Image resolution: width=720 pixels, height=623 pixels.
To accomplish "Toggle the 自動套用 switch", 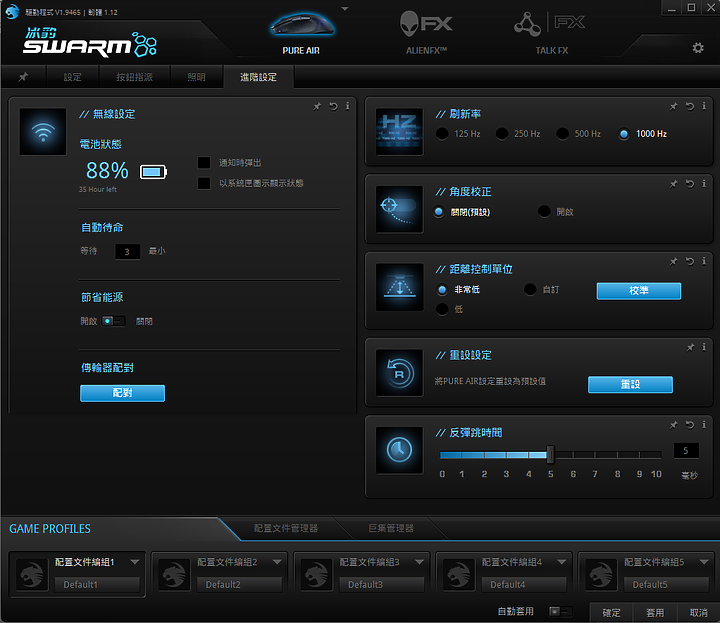I will (x=561, y=612).
